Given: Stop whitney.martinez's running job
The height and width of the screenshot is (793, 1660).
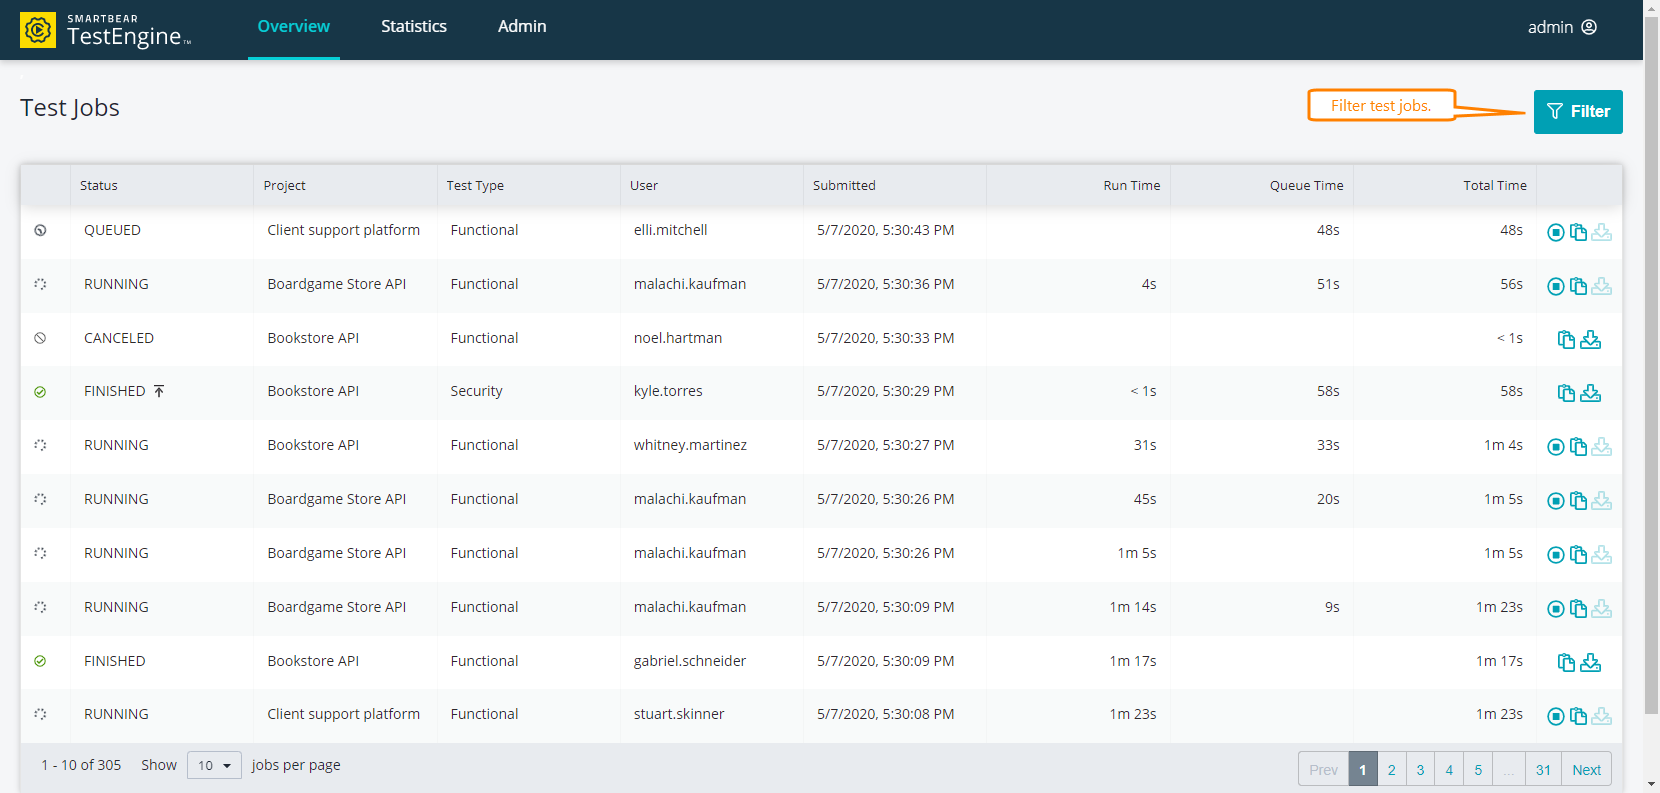Looking at the screenshot, I should pos(1556,447).
